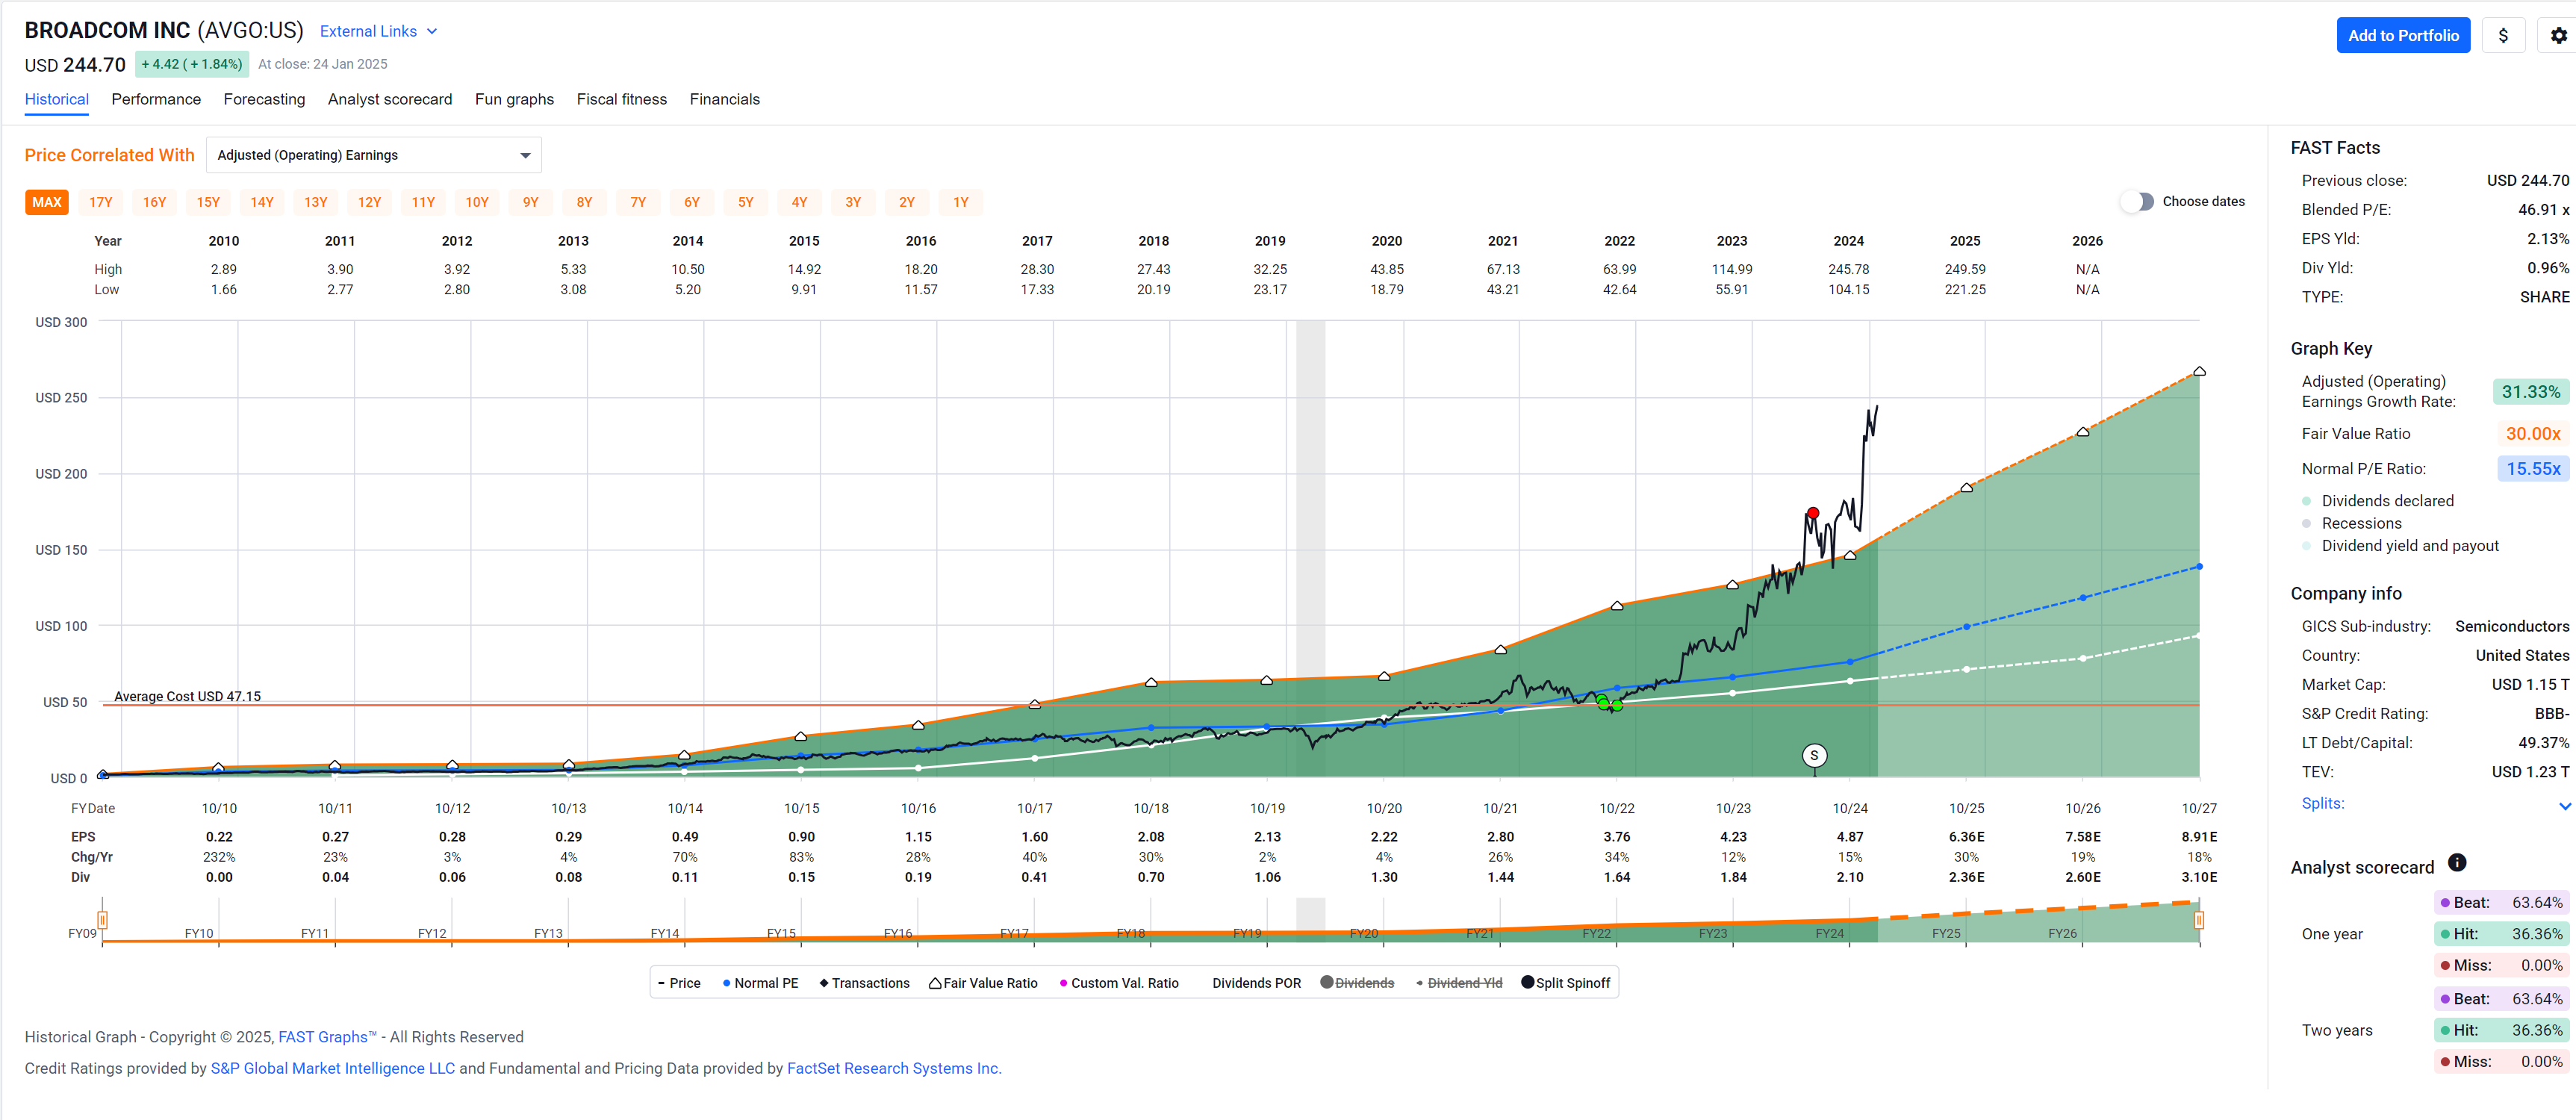Toggle Dividends POR legend item
2576x1120 pixels.
1256,983
